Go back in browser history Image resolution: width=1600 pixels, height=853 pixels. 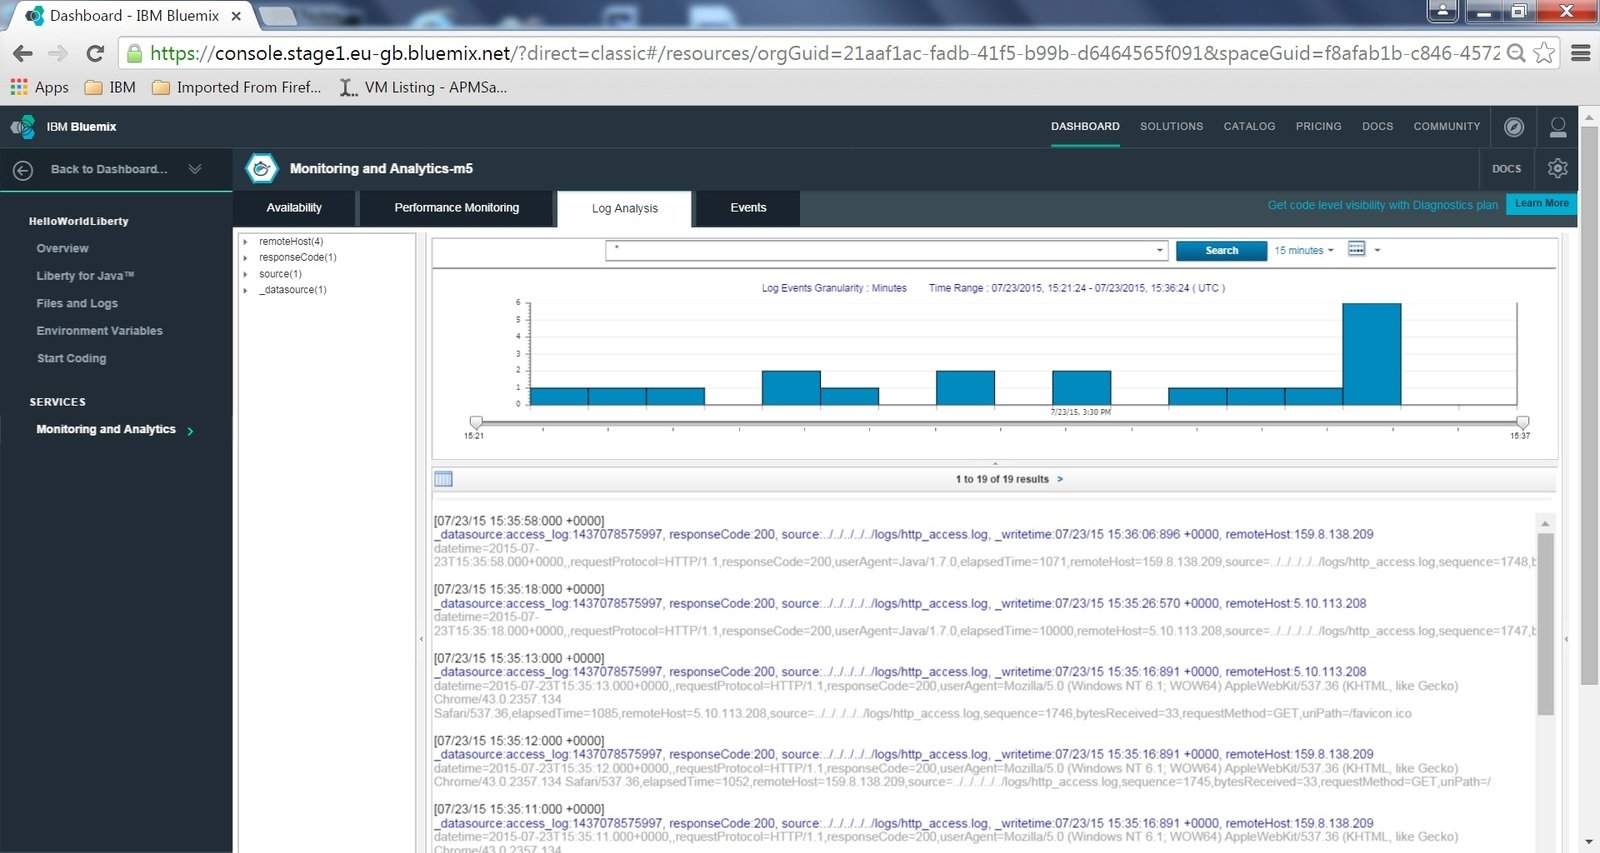click(23, 53)
